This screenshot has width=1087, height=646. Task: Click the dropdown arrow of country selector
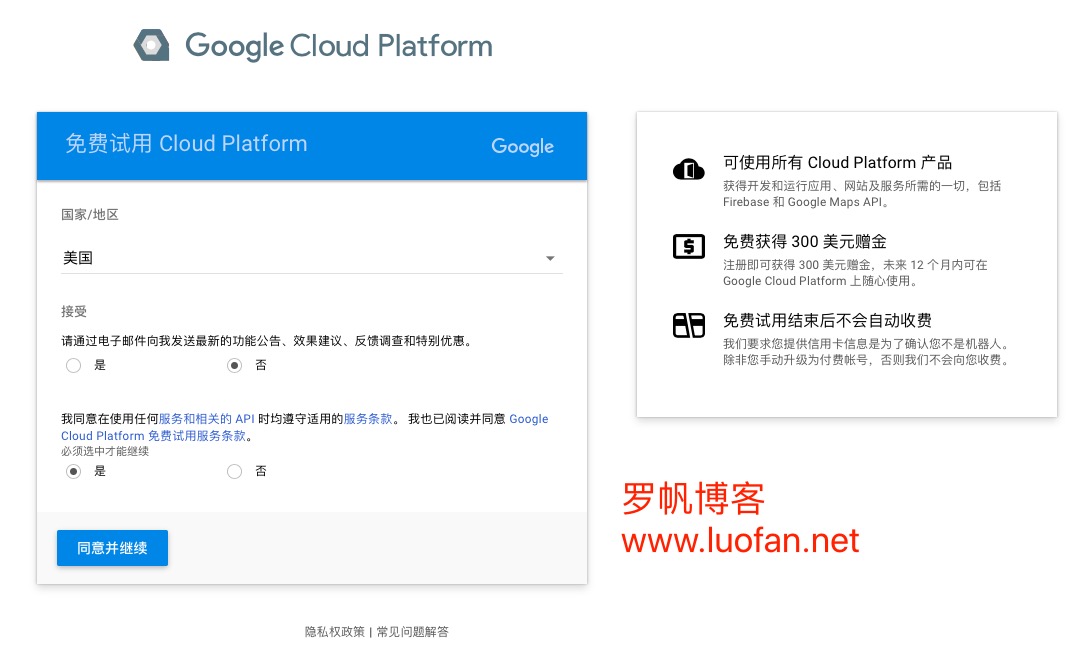point(550,259)
